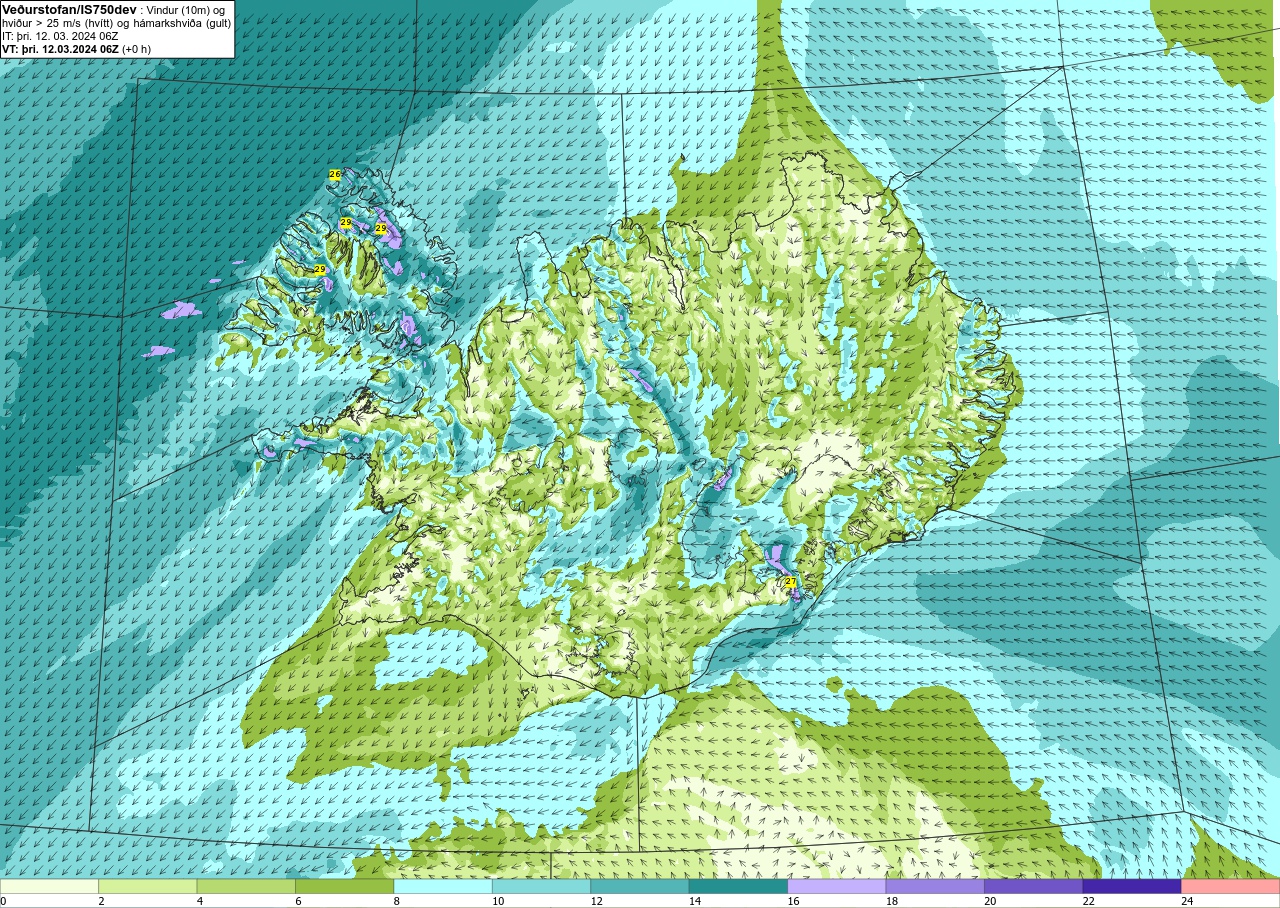Select the 22–24 m/s dark indigo legend swatch
The image size is (1280, 908).
1132,886
